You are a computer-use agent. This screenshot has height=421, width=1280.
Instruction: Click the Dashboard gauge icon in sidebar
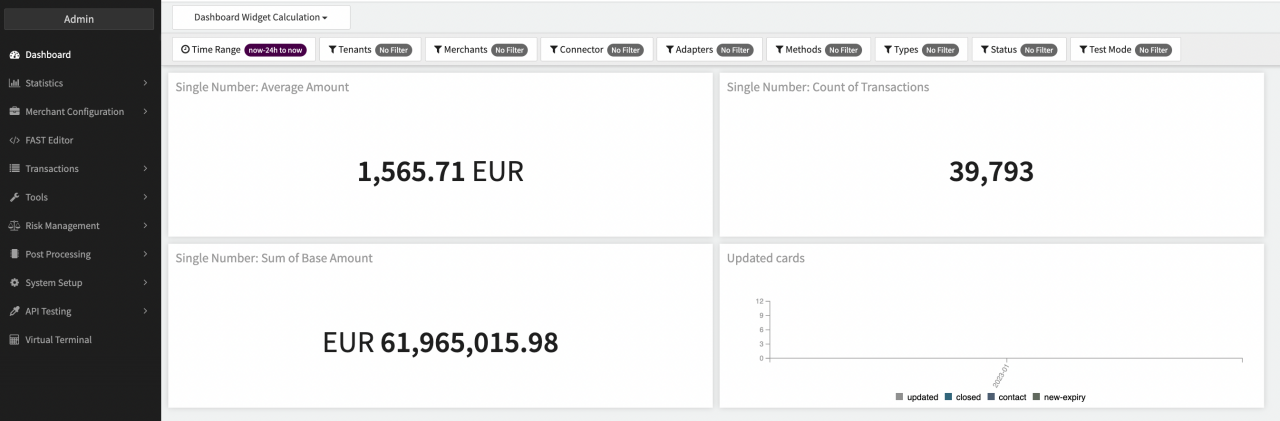coord(14,55)
